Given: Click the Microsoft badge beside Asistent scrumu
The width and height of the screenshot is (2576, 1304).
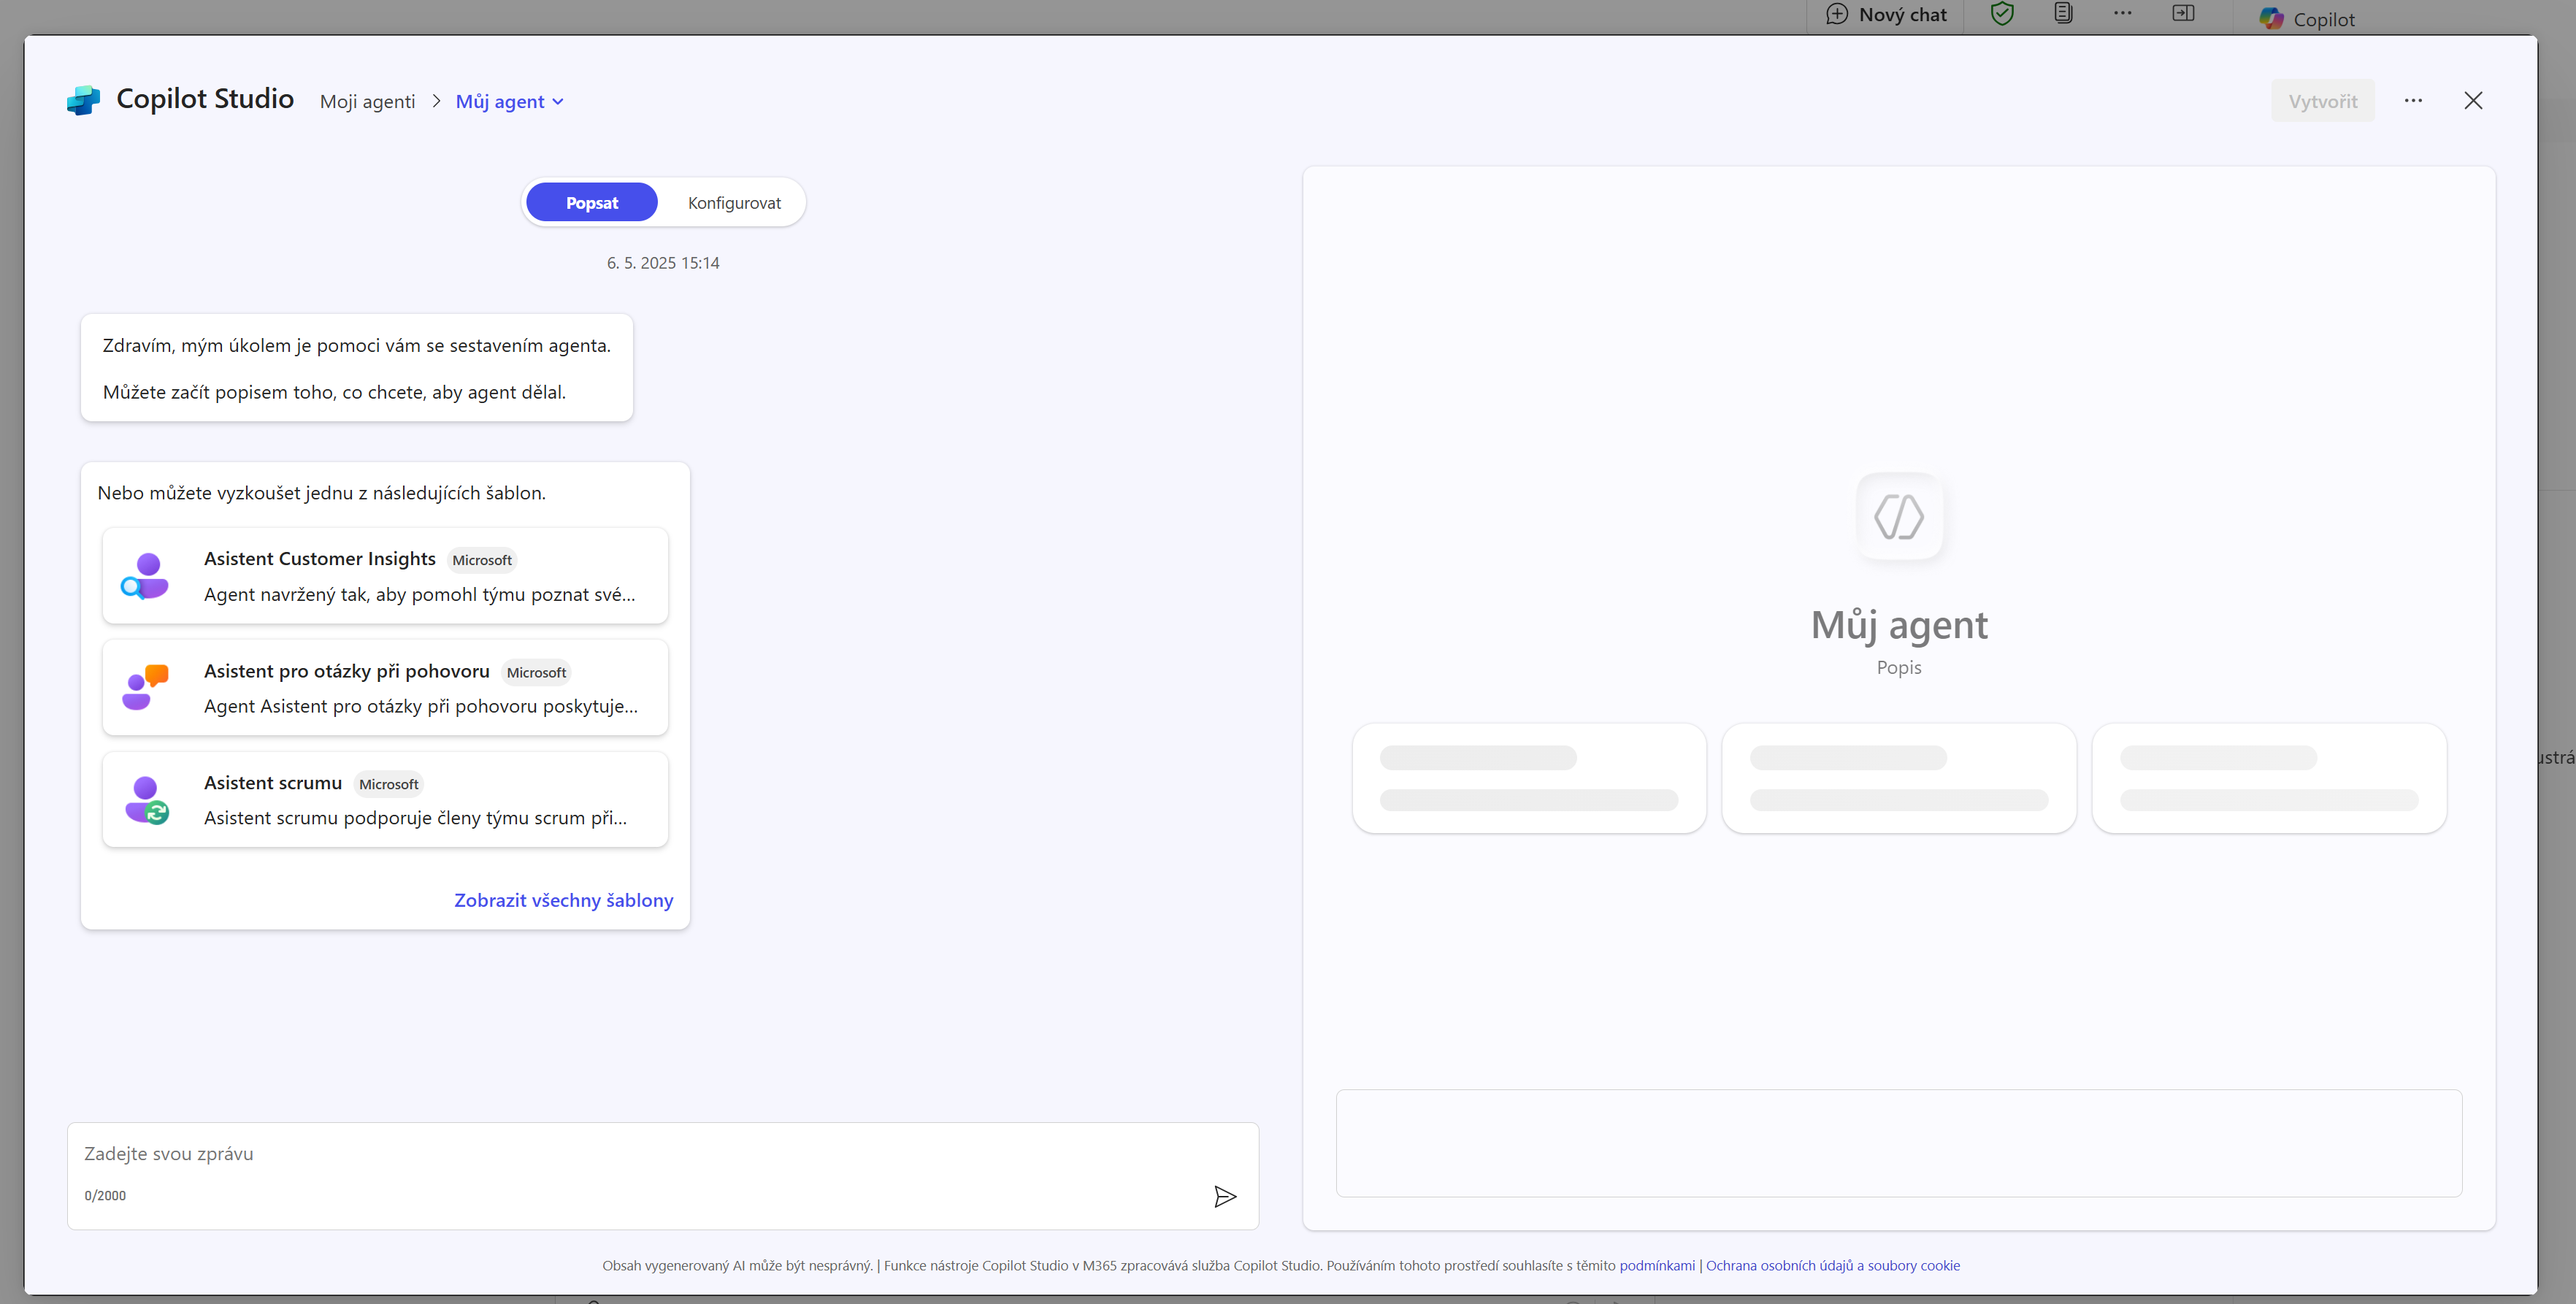Looking at the screenshot, I should [389, 784].
